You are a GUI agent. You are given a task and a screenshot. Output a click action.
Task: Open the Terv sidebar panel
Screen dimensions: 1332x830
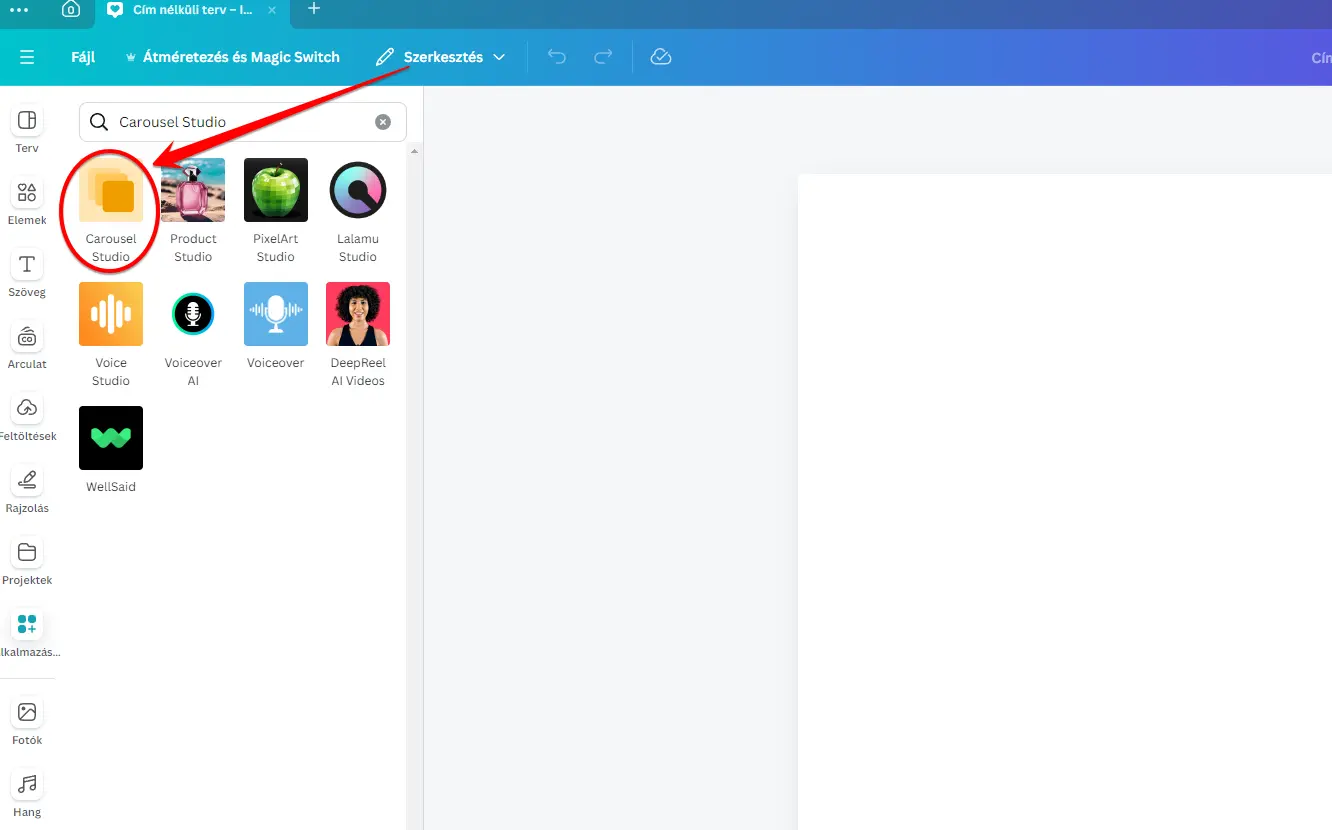27,130
